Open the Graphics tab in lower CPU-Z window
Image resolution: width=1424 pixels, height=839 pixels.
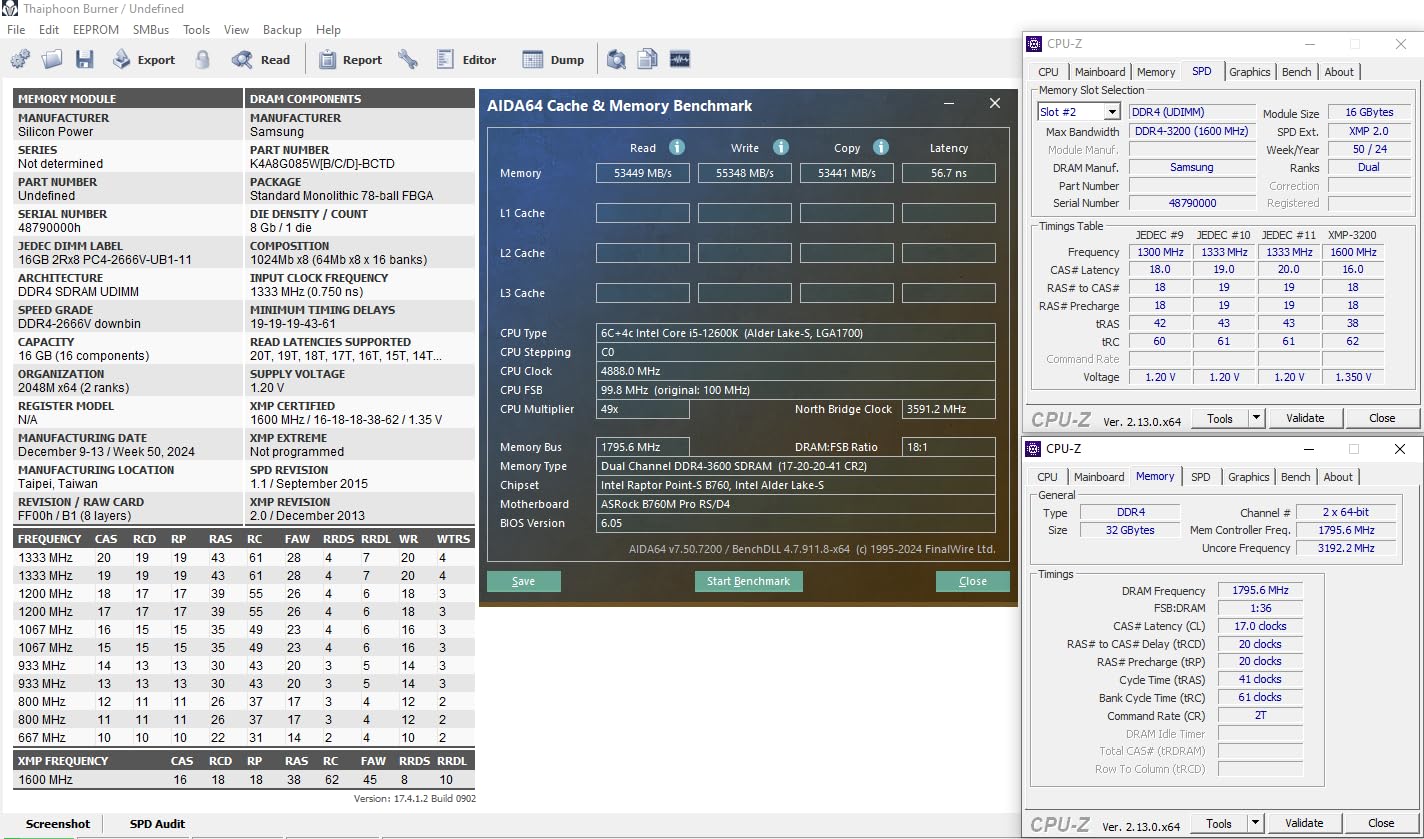pyautogui.click(x=1248, y=477)
